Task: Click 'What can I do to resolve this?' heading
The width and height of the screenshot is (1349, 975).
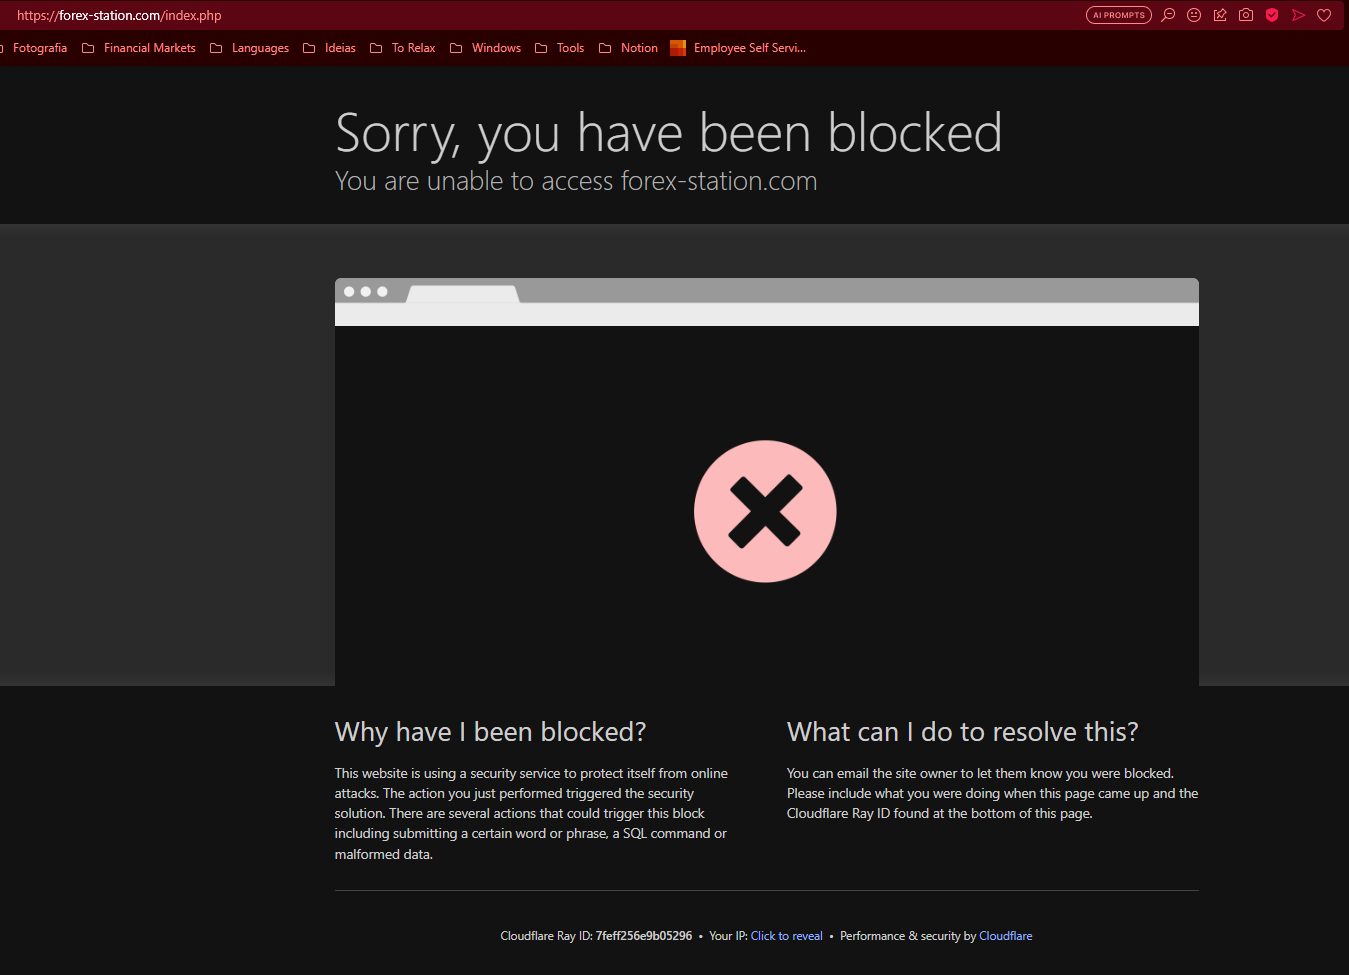Action: pos(963,732)
